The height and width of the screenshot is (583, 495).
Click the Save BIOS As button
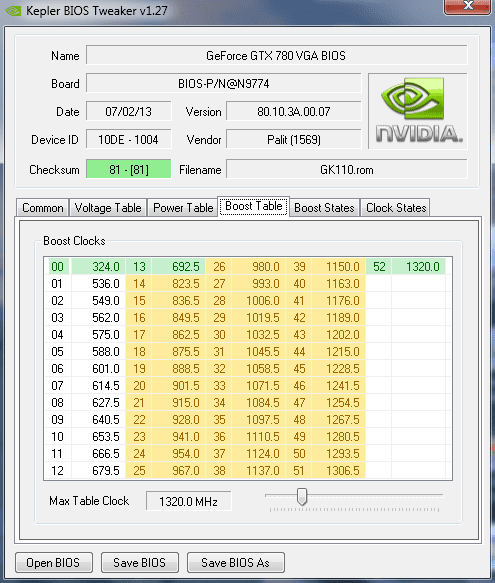point(235,563)
